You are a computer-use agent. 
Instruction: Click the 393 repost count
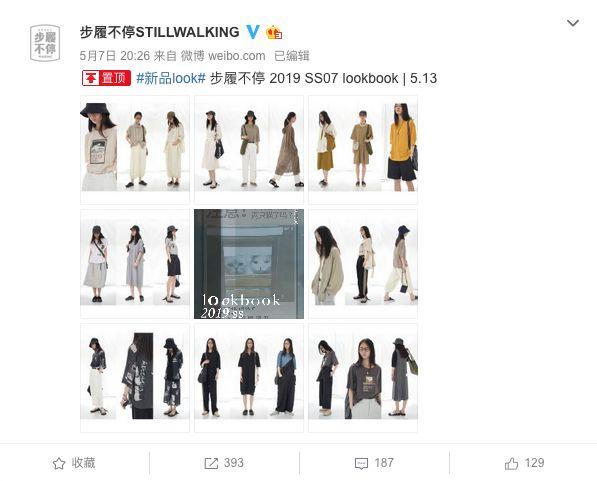click(x=233, y=463)
